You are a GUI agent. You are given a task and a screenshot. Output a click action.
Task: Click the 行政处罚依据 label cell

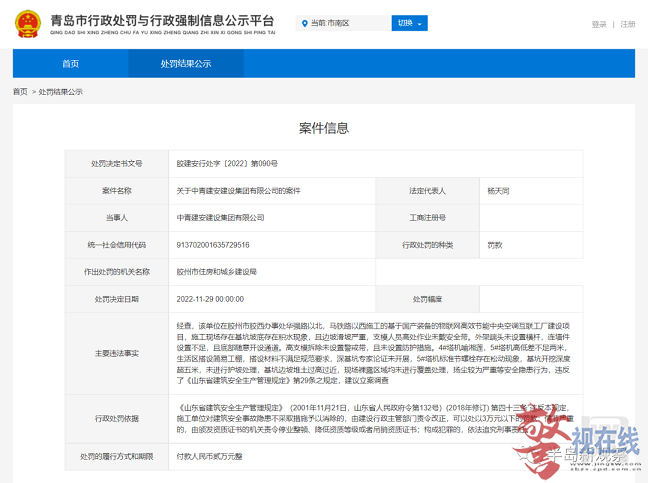[117, 419]
